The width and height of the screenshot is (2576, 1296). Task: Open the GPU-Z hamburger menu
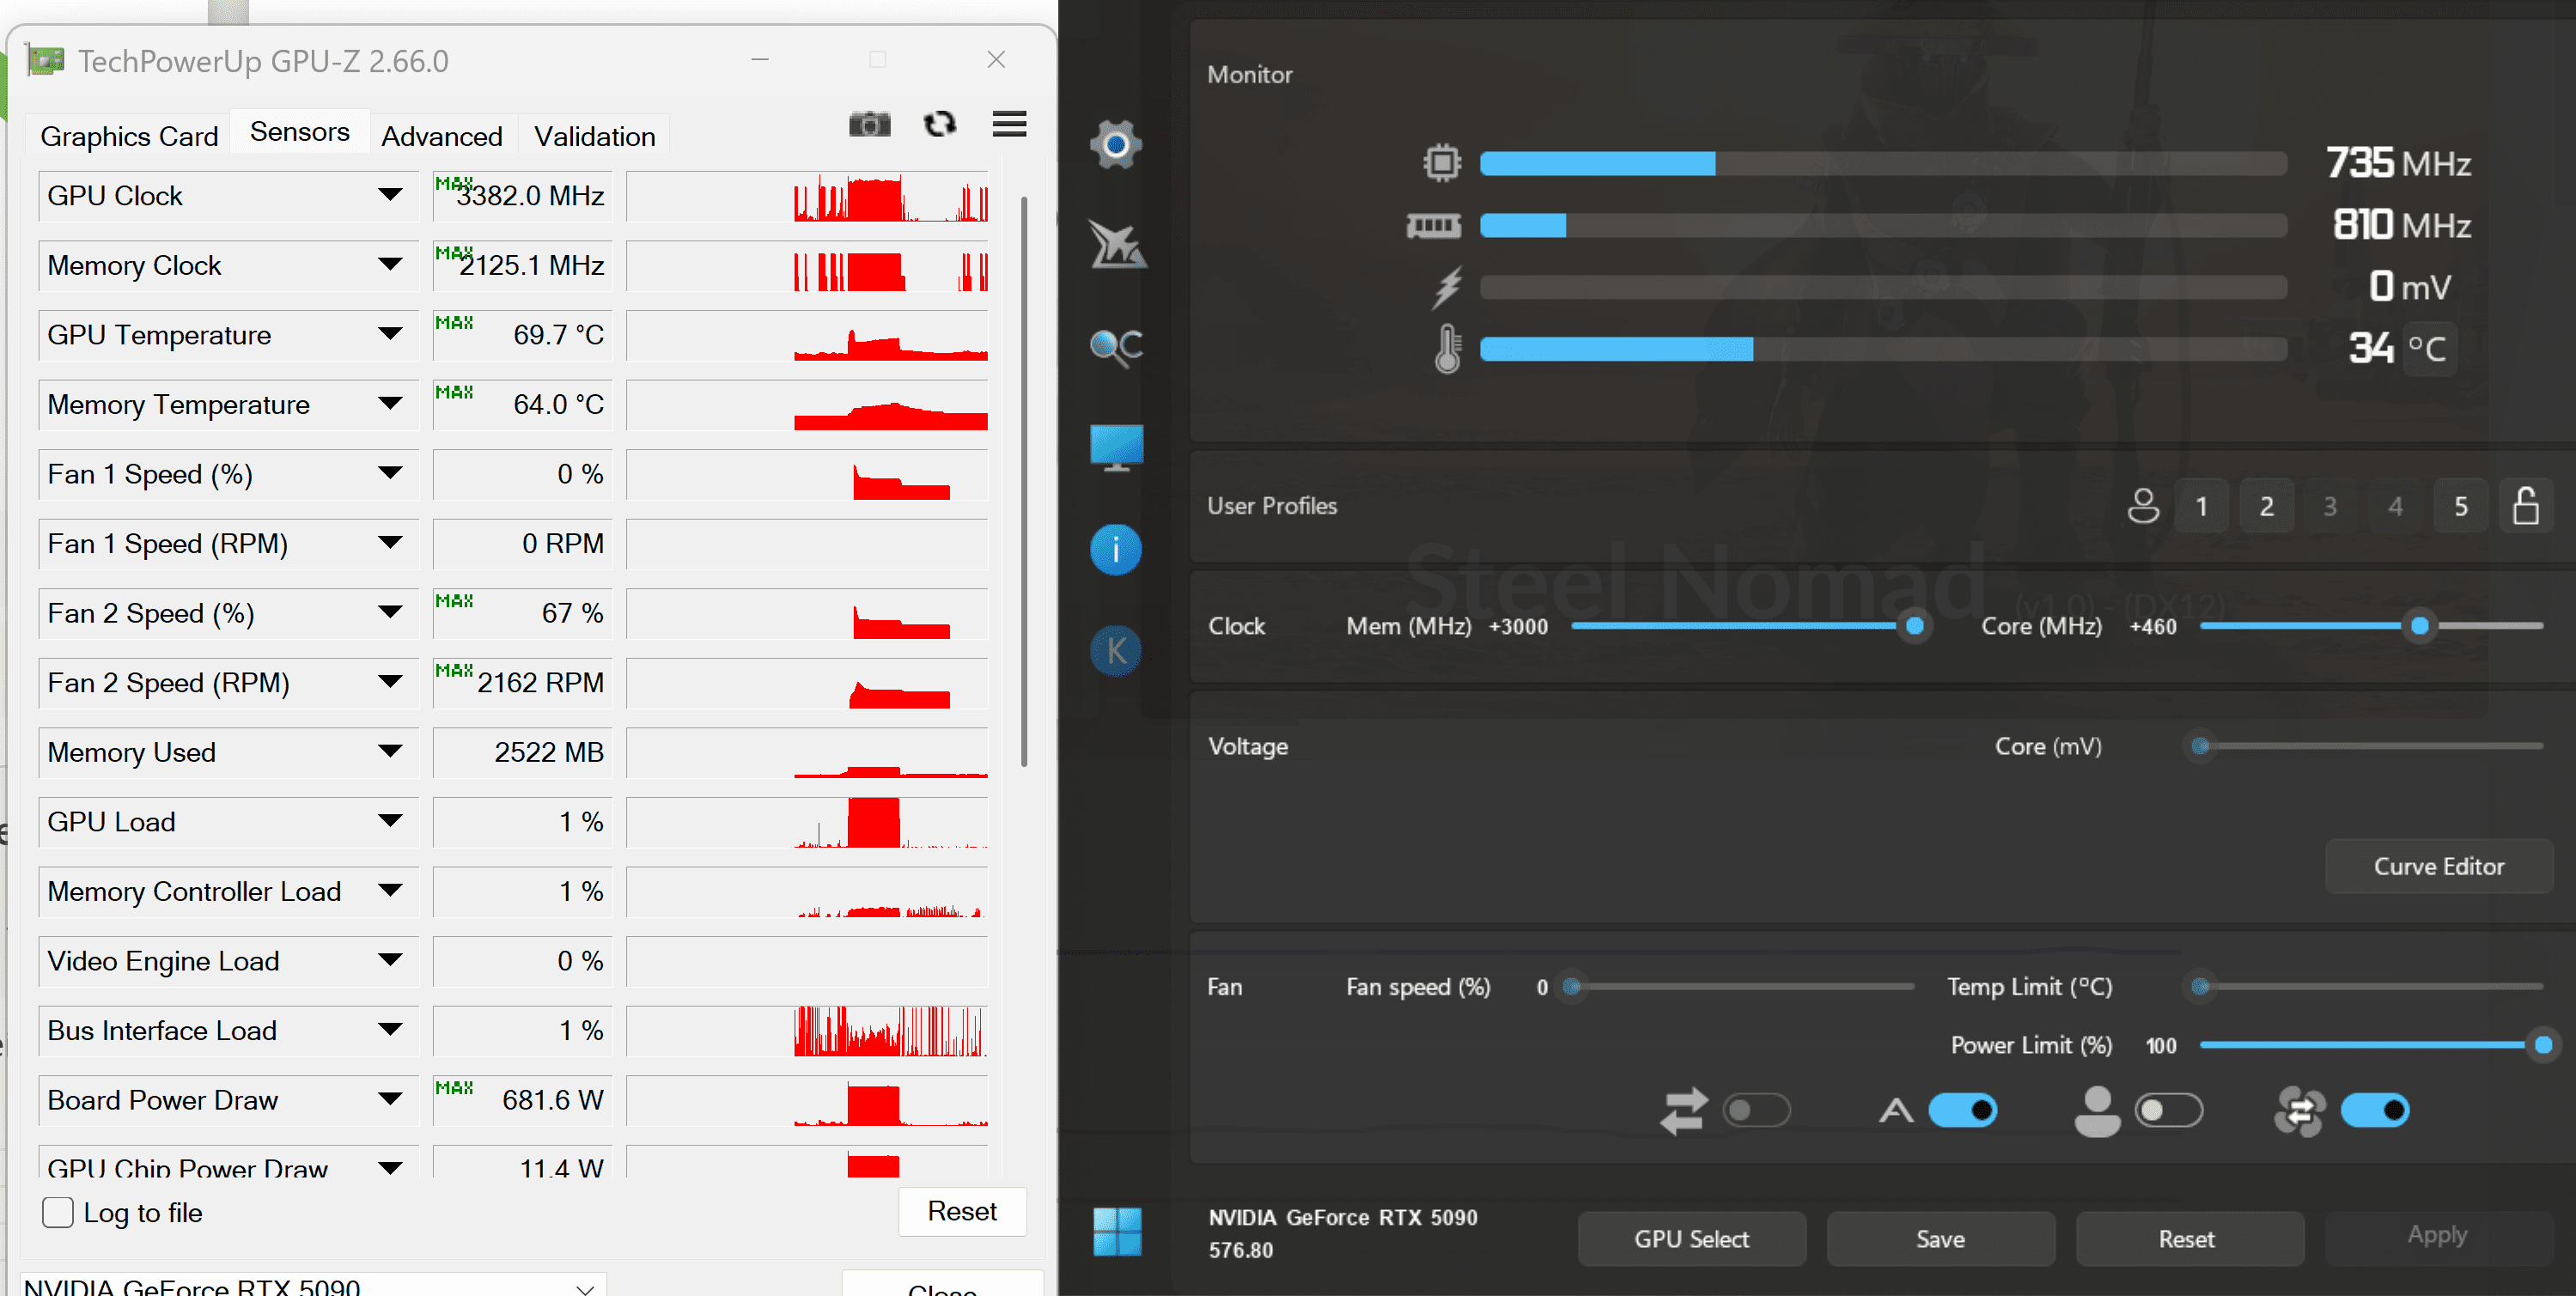click(x=1009, y=125)
